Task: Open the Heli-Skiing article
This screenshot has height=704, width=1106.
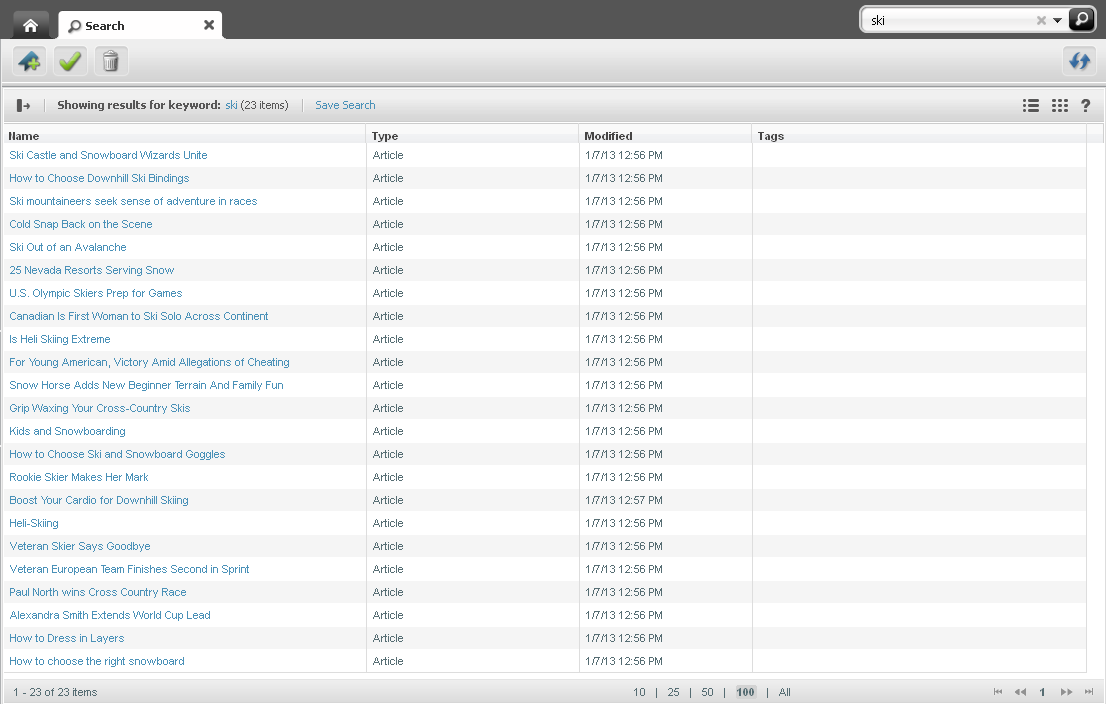Action: [x=34, y=523]
